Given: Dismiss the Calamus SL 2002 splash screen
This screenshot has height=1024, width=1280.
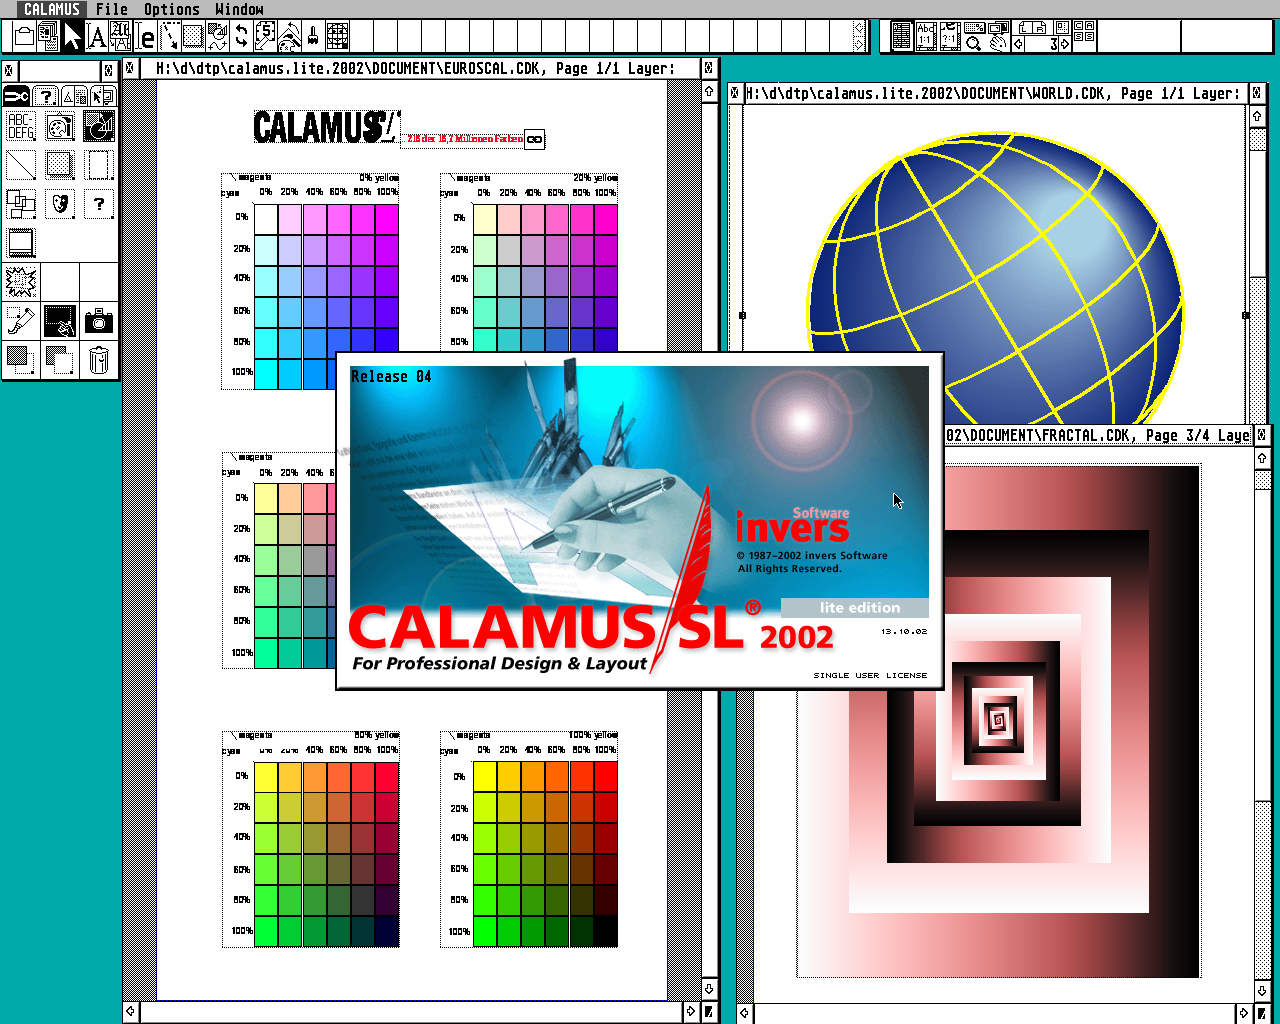Looking at the screenshot, I should [640, 520].
